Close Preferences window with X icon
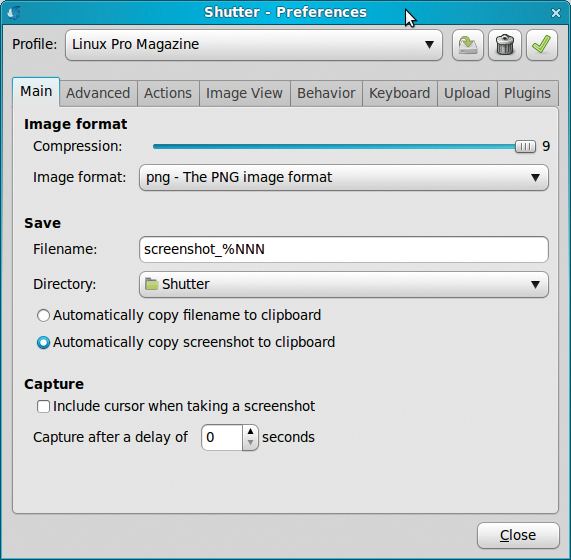Image resolution: width=571 pixels, height=560 pixels. point(556,13)
